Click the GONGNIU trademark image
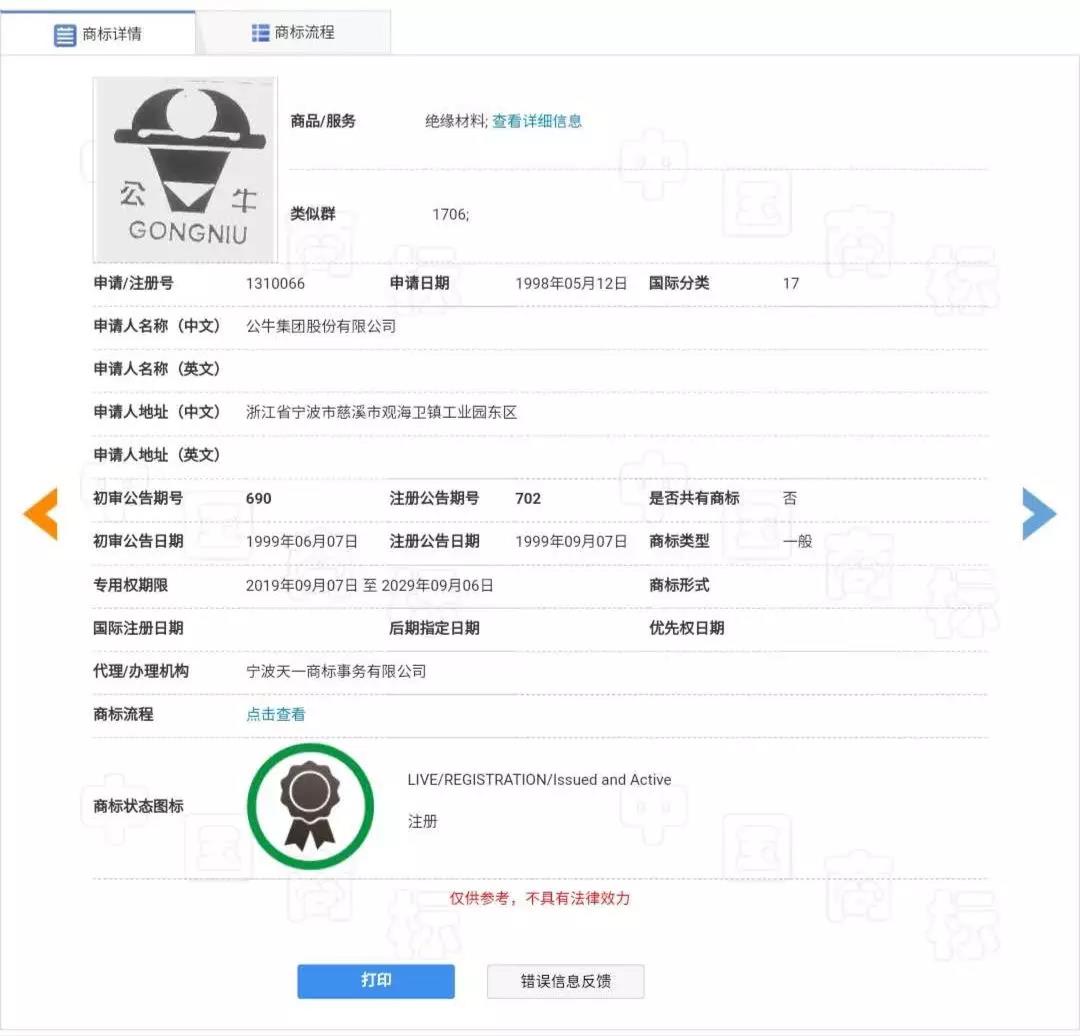The width and height of the screenshot is (1080, 1036). (x=185, y=169)
